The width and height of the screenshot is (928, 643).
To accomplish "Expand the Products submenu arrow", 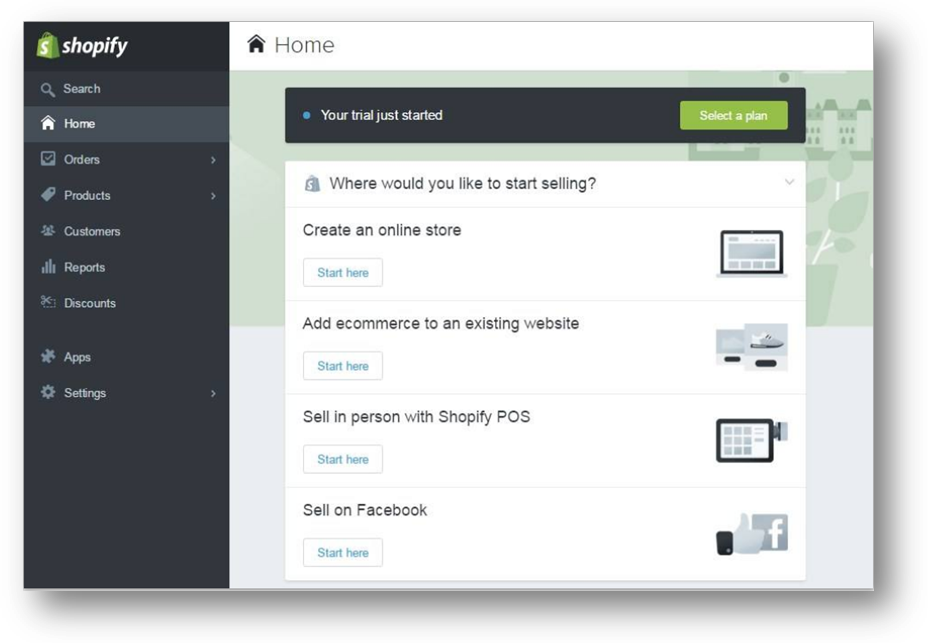I will pyautogui.click(x=213, y=196).
